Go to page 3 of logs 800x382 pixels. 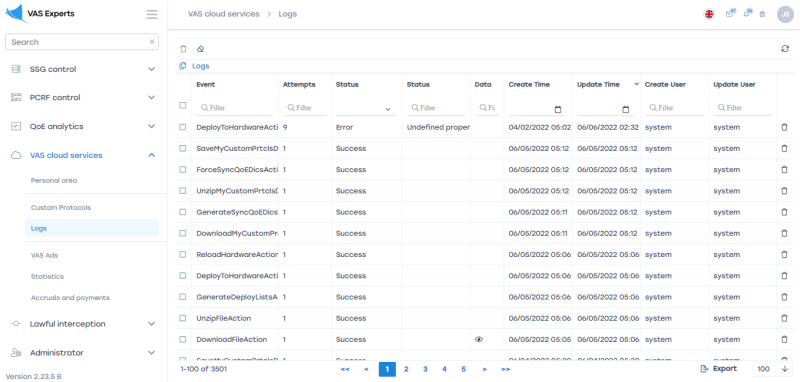point(425,369)
